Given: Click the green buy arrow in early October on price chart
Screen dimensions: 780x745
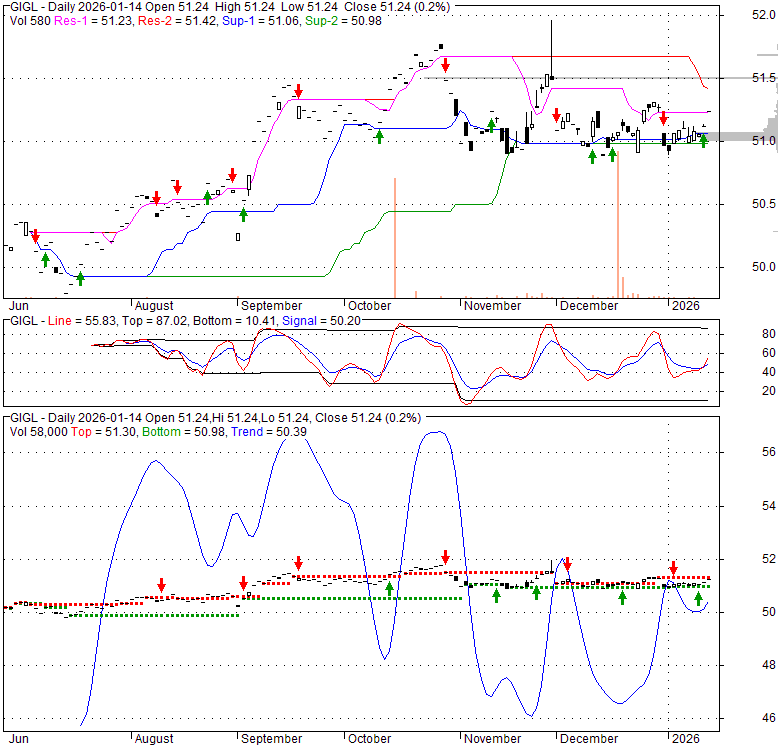Looking at the screenshot, I should click(x=379, y=135).
